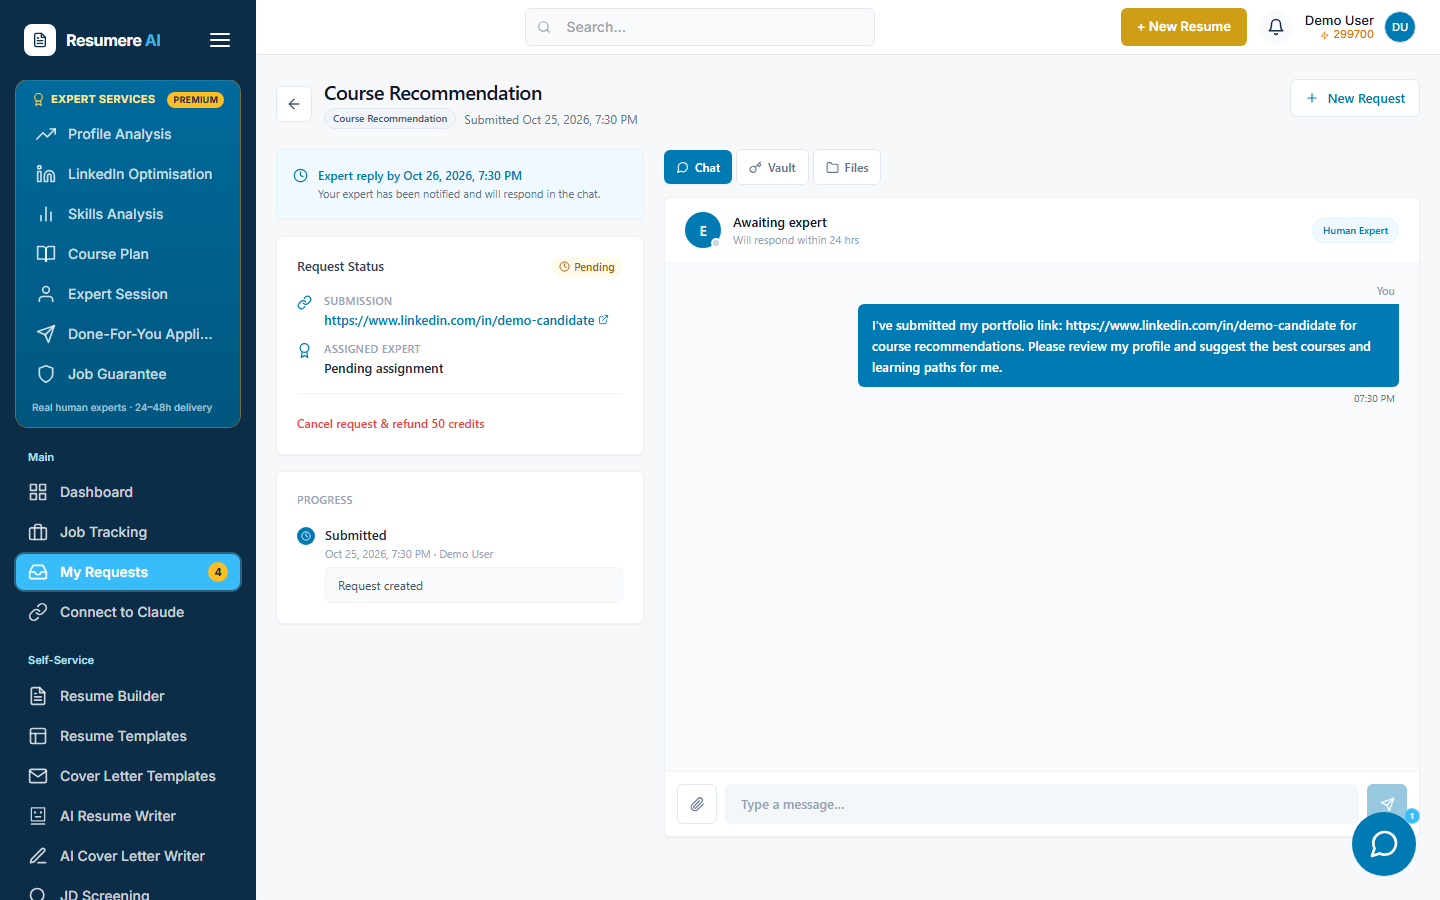Open the submitted LinkedIn profile link

tap(459, 320)
